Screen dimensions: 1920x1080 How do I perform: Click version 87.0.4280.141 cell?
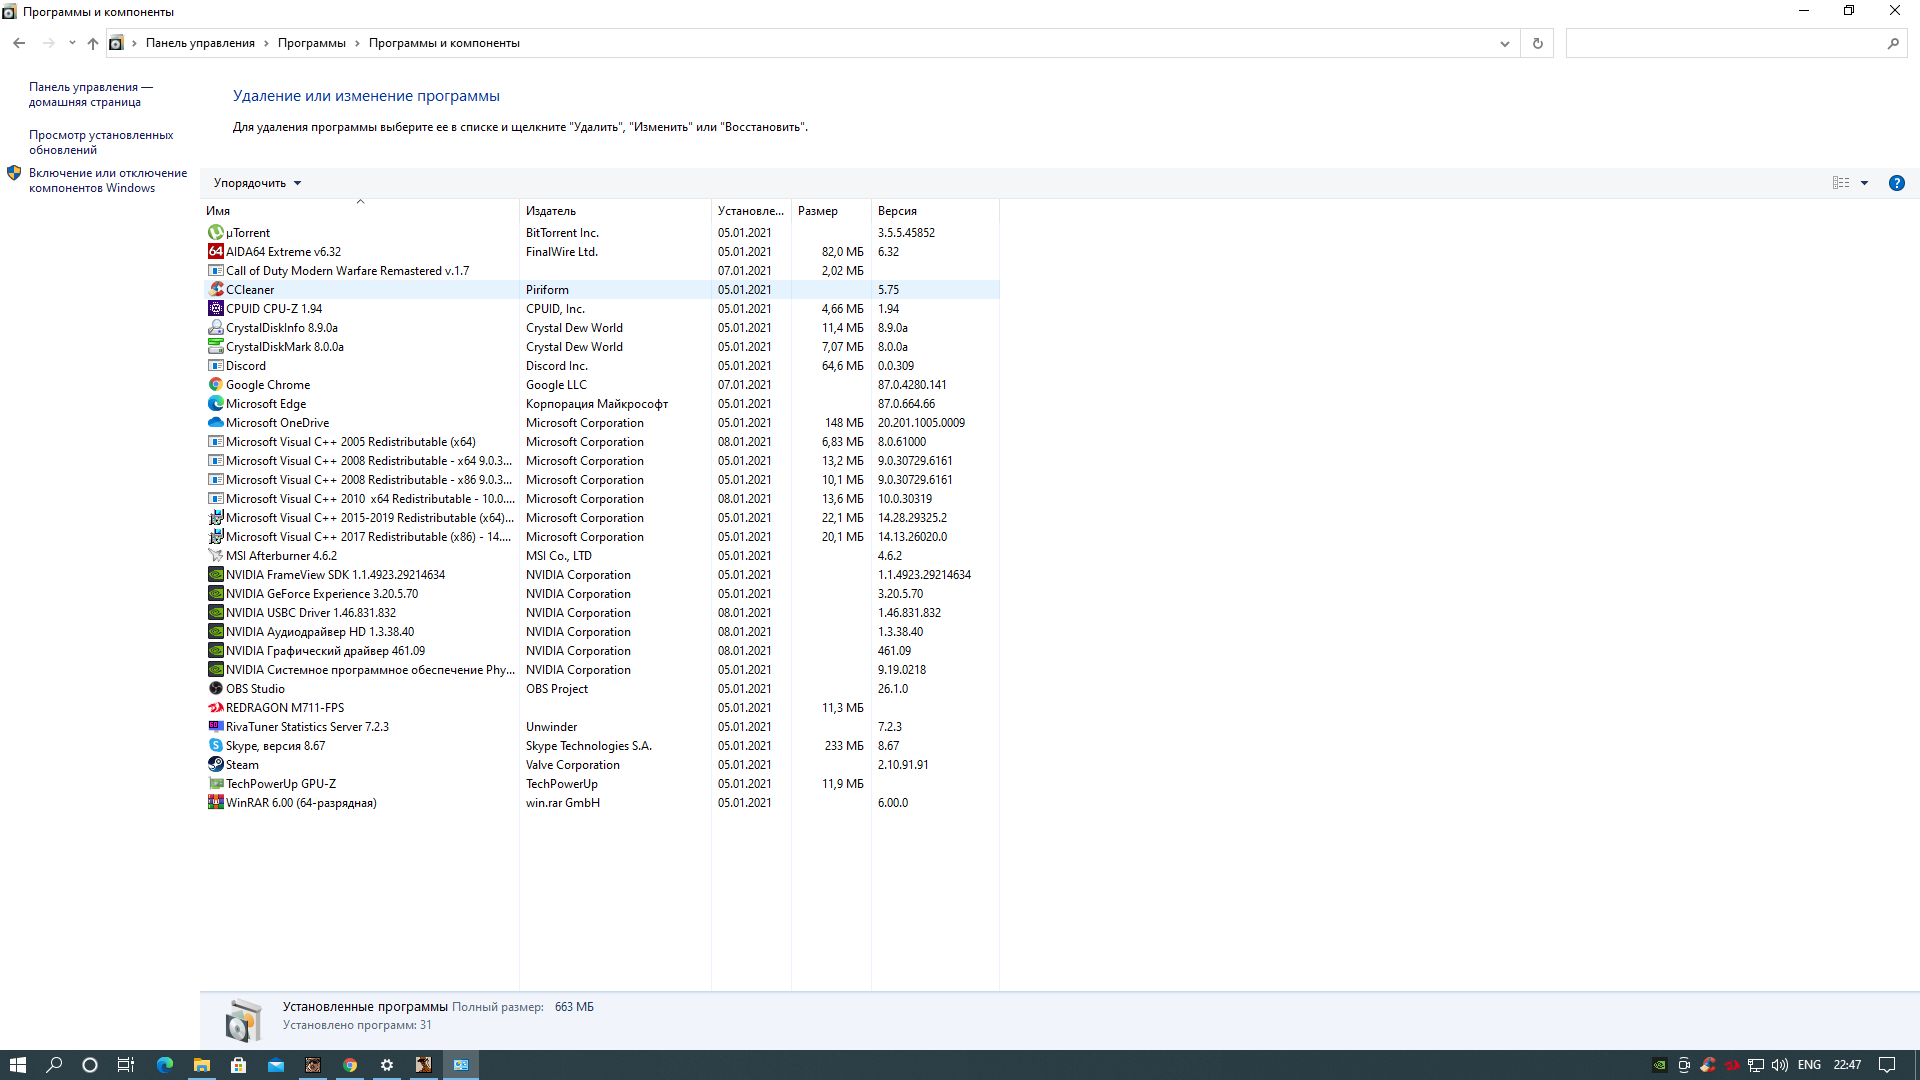click(x=912, y=385)
